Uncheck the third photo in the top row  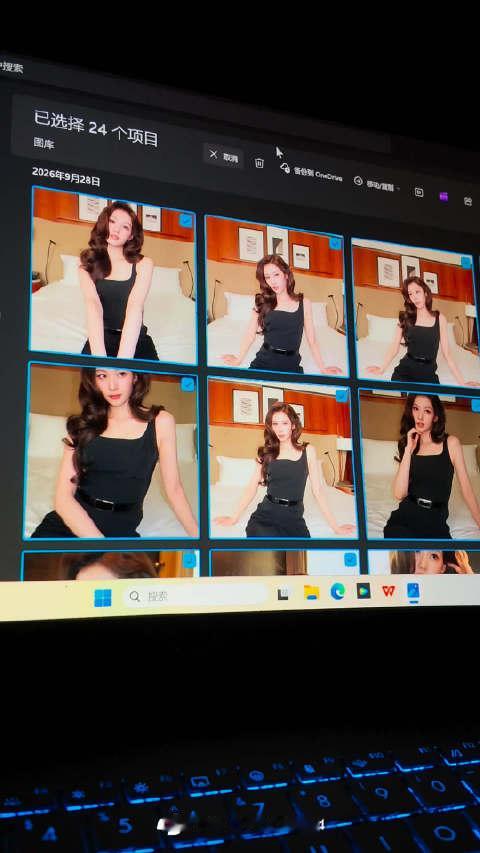466,263
